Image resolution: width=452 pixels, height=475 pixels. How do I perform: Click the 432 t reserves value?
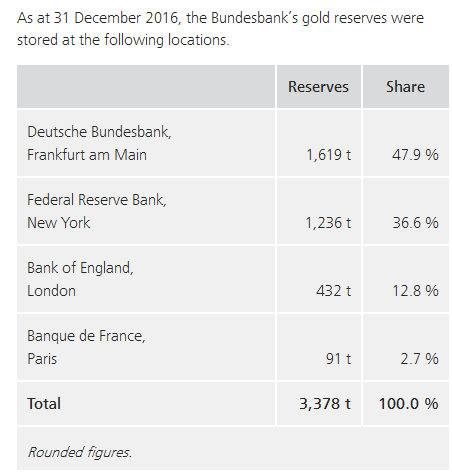[334, 291]
